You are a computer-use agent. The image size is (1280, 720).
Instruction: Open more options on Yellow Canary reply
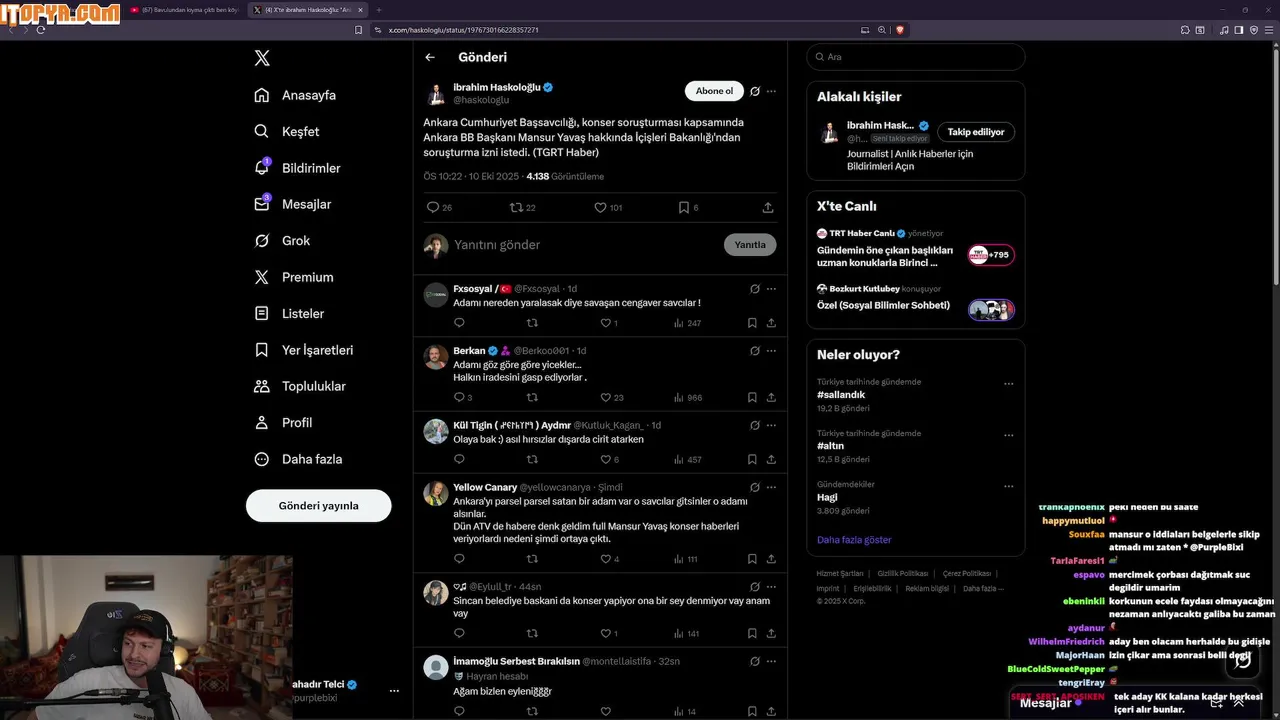coord(771,488)
